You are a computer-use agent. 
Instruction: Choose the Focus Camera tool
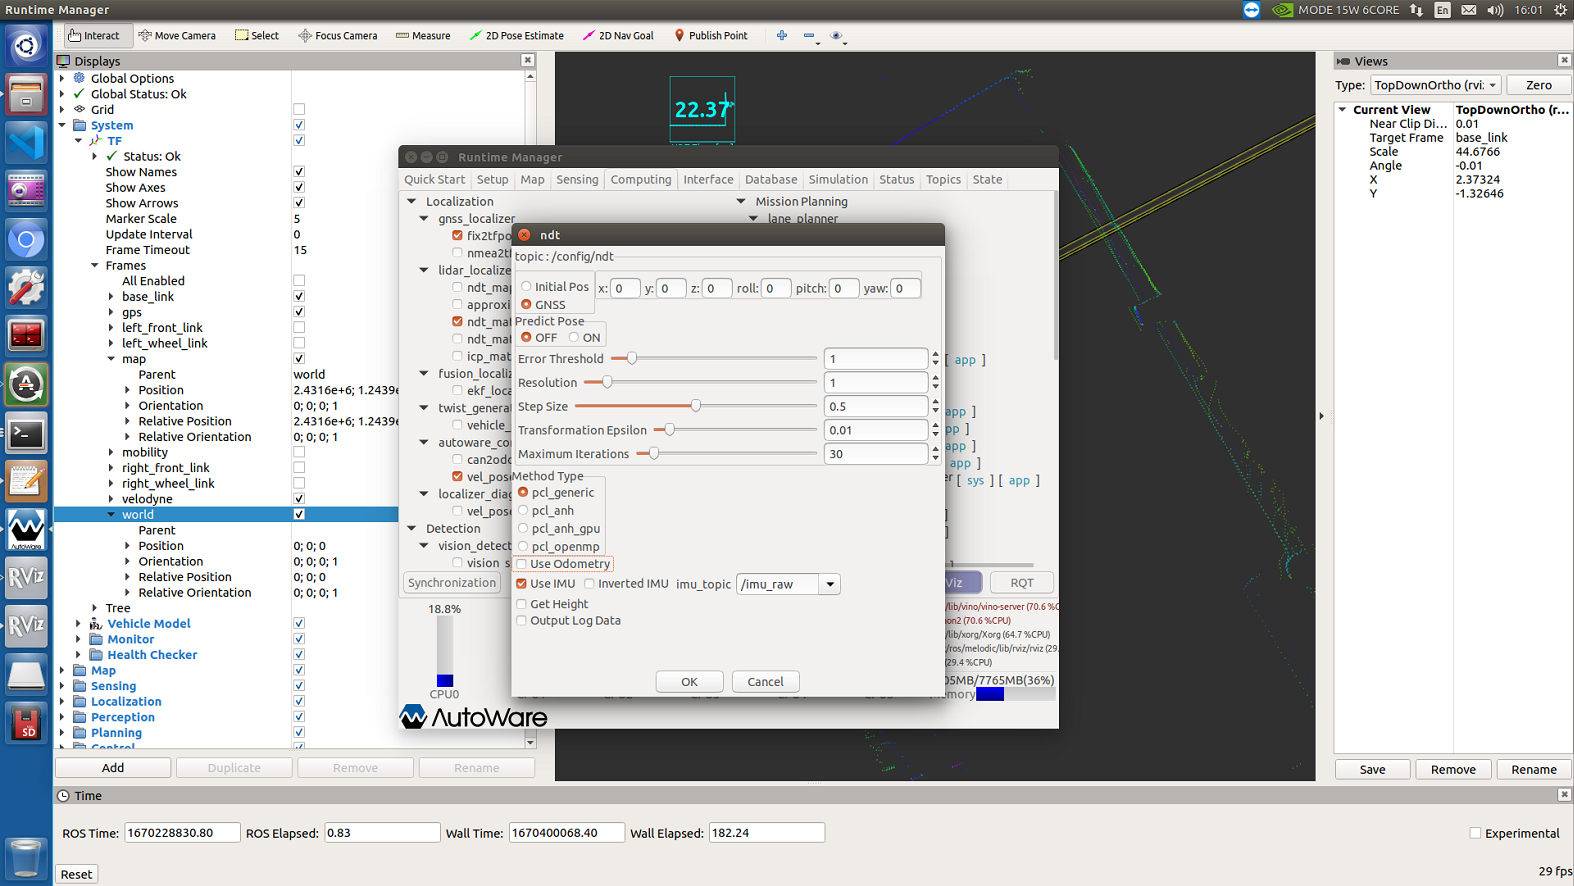click(338, 36)
